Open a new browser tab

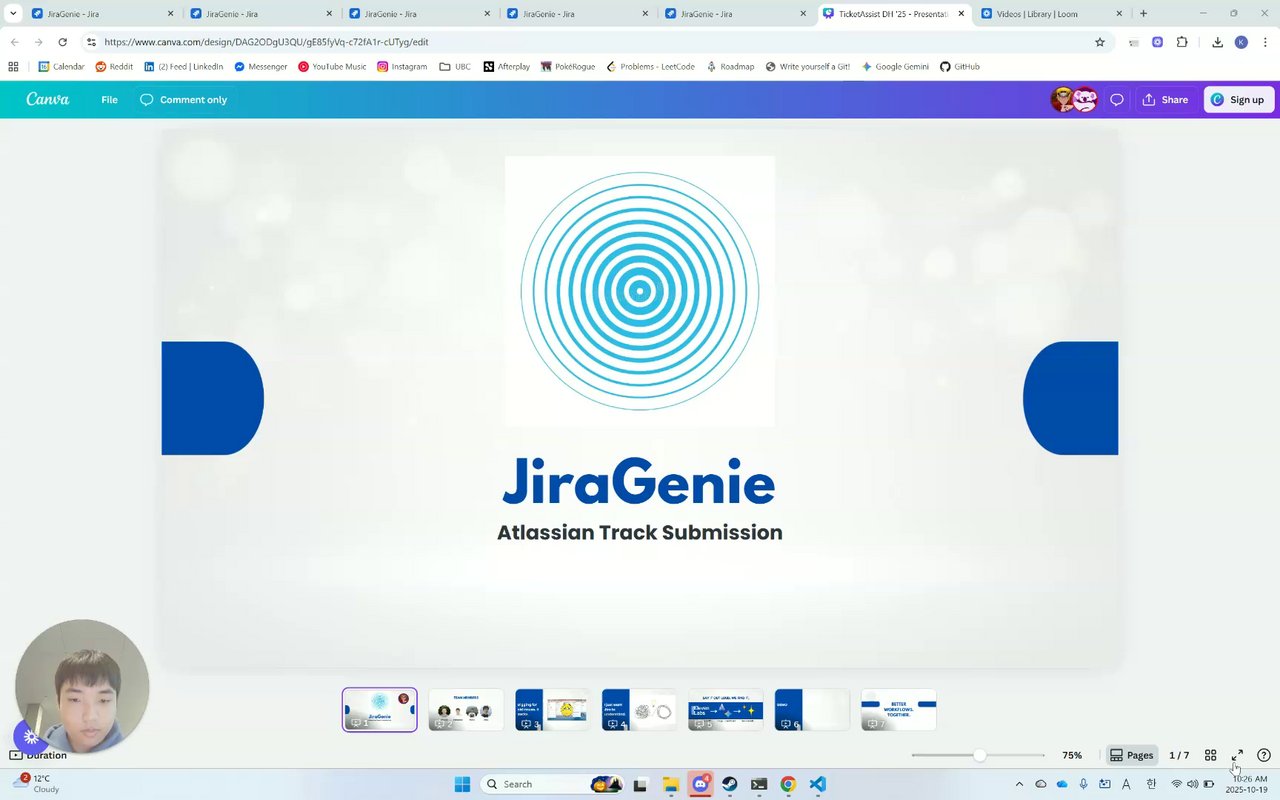[x=1143, y=14]
